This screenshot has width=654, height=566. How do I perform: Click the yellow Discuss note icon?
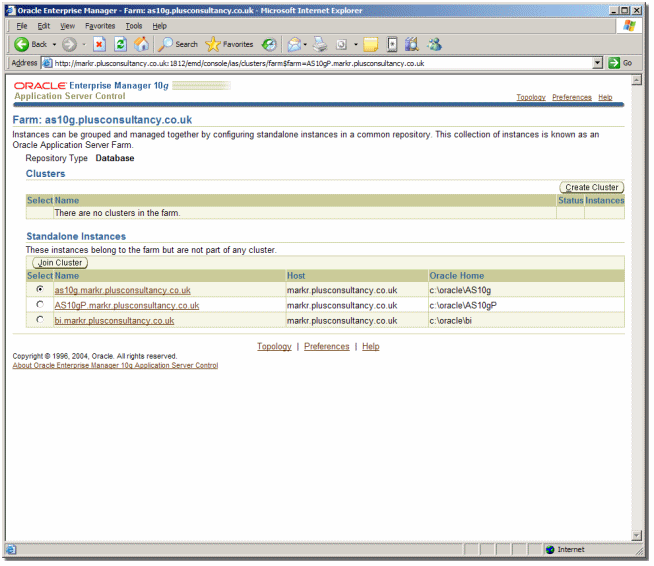tap(370, 44)
